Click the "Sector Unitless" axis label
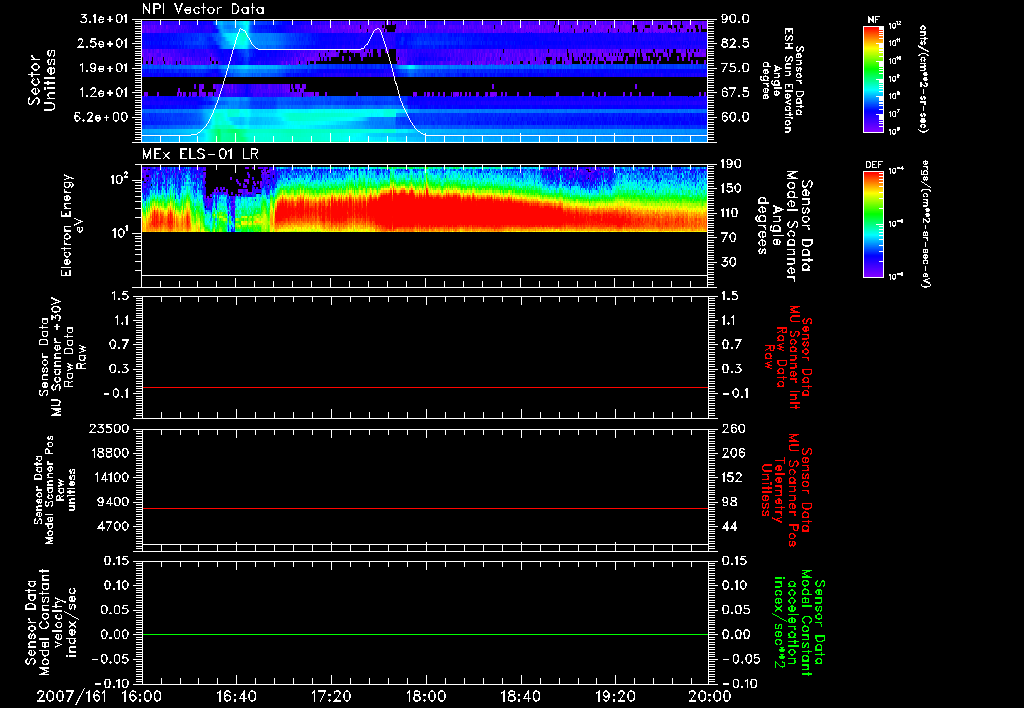This screenshot has width=1024, height=708. [x=42, y=80]
